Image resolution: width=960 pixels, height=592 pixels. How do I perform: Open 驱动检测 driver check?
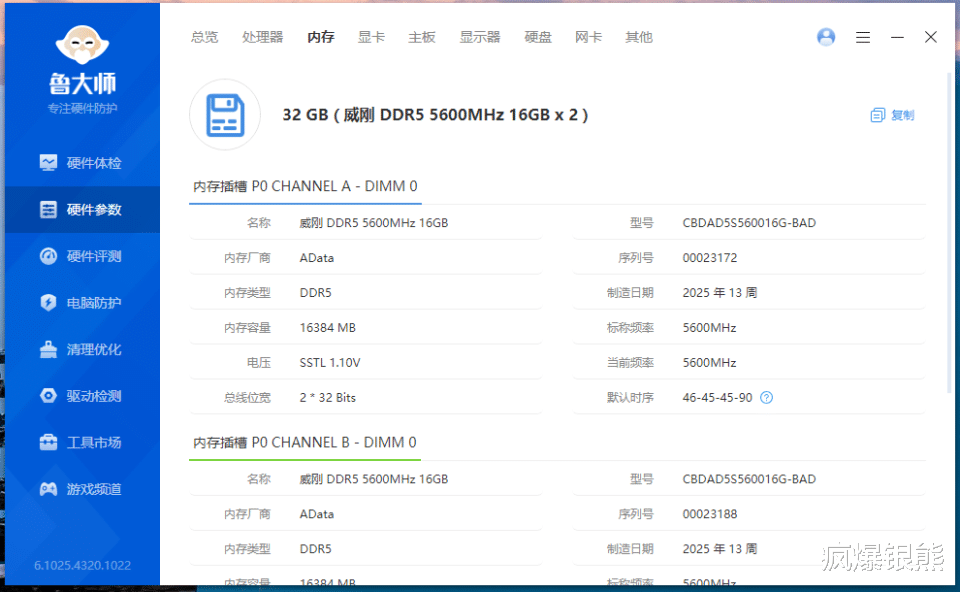pos(82,395)
